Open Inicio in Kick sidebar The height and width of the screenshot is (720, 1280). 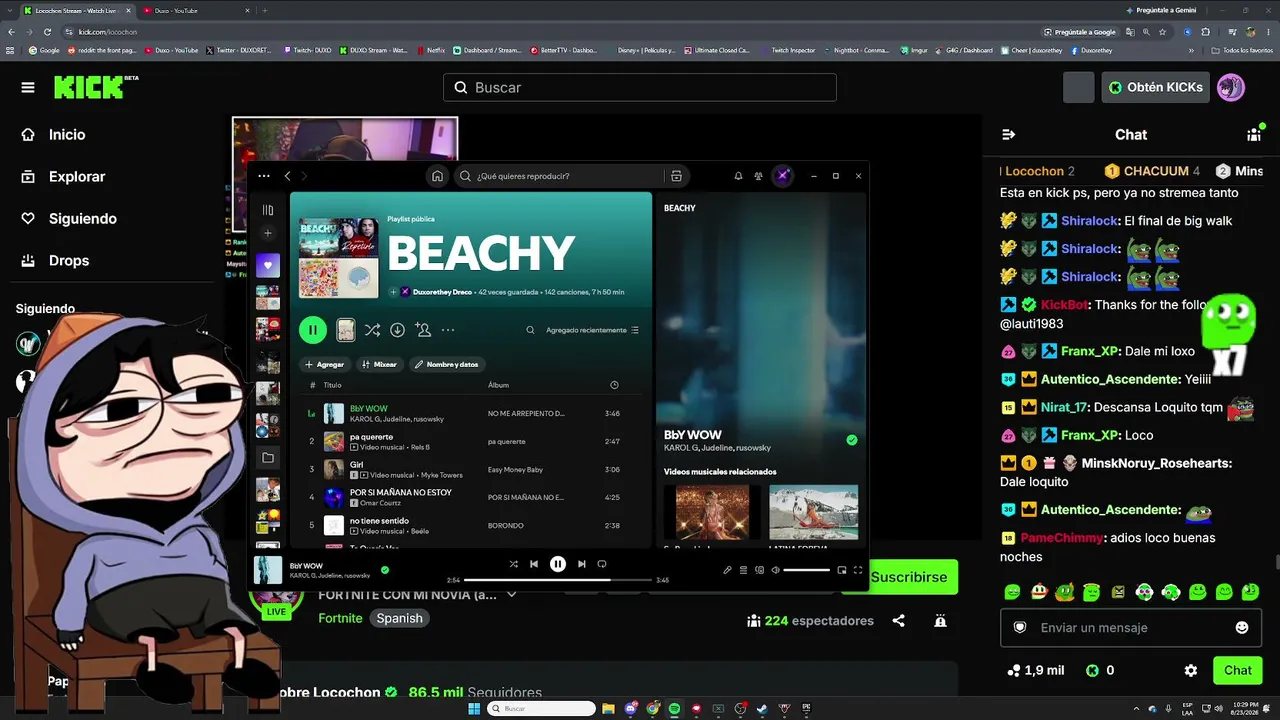67,135
